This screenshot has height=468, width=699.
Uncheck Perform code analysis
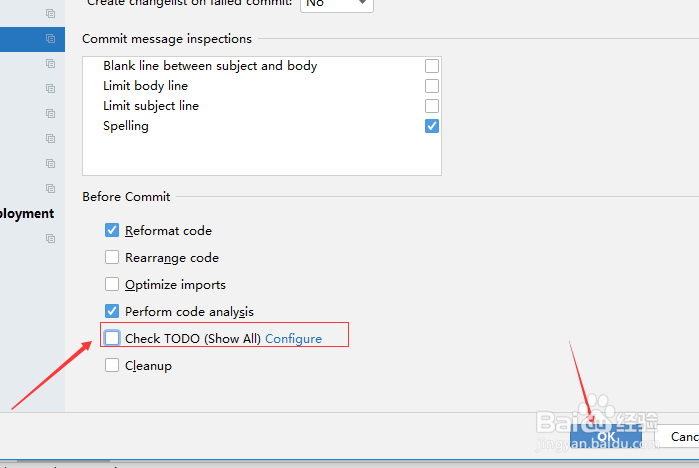tap(112, 311)
